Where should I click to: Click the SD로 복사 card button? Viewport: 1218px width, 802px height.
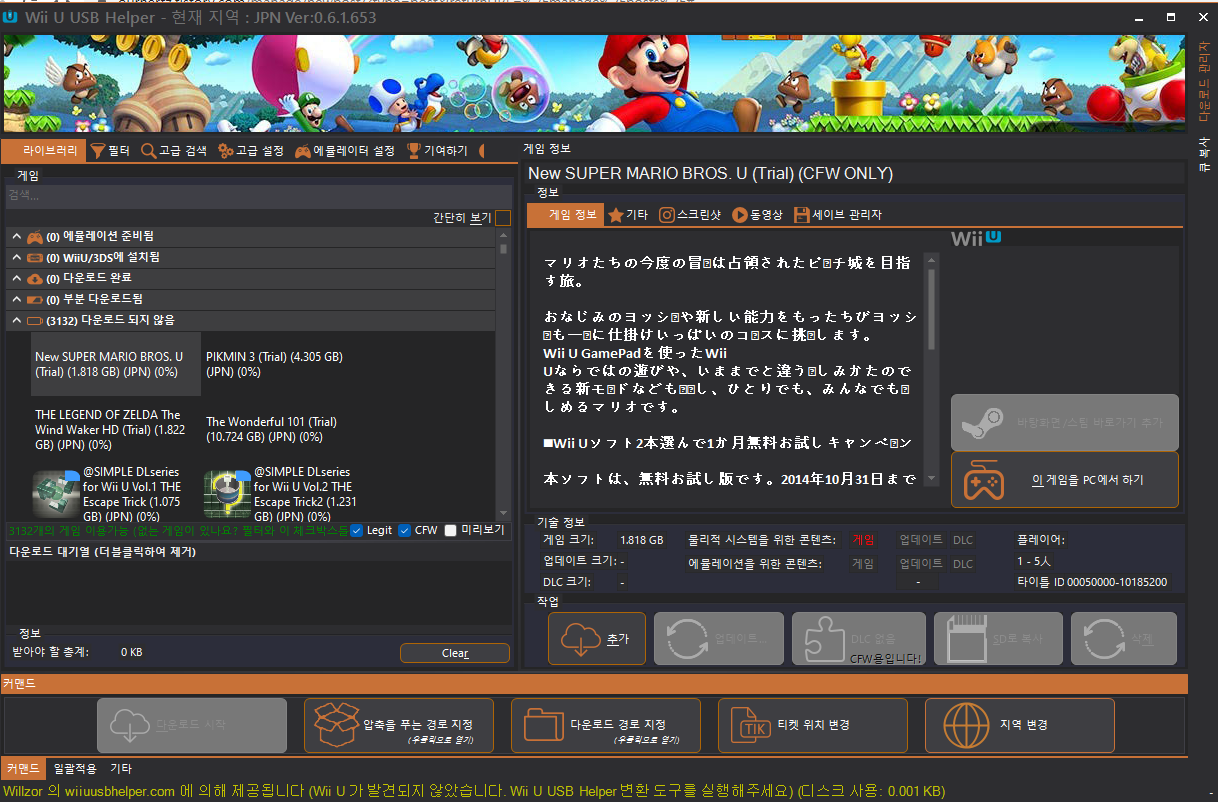[997, 639]
